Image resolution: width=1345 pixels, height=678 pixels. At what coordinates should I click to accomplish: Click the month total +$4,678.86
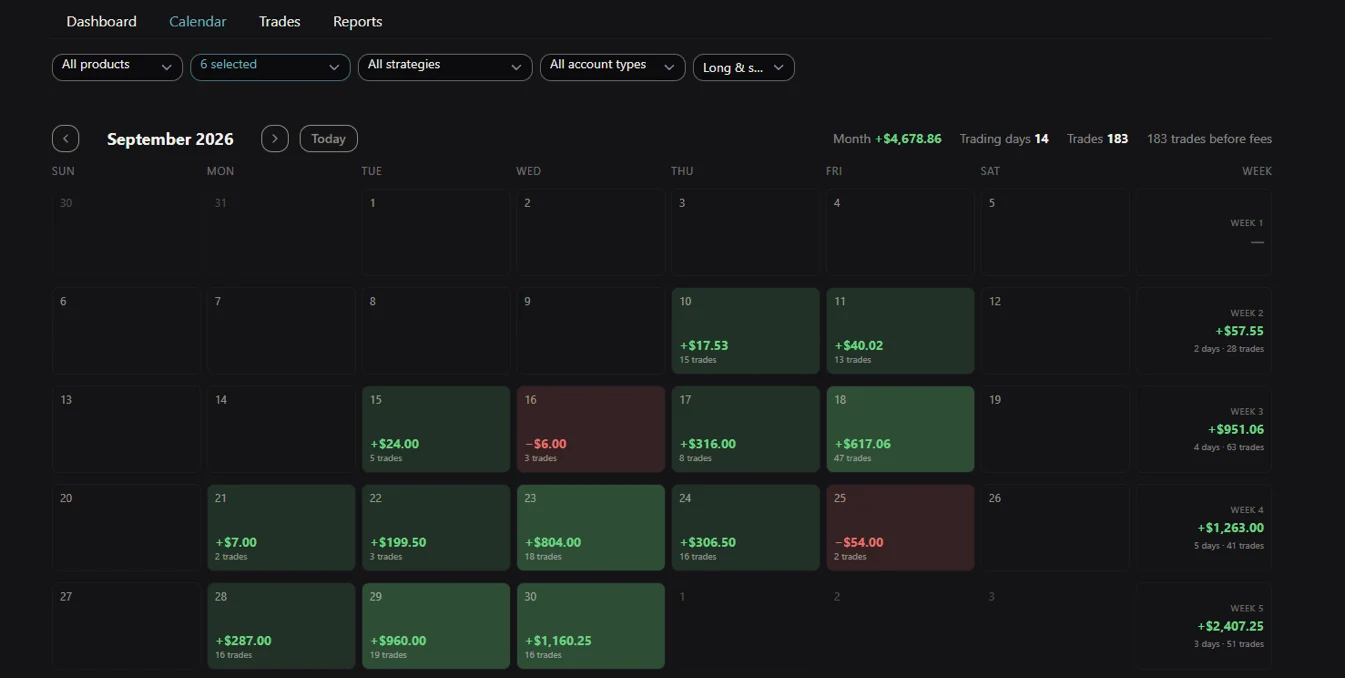coord(908,139)
